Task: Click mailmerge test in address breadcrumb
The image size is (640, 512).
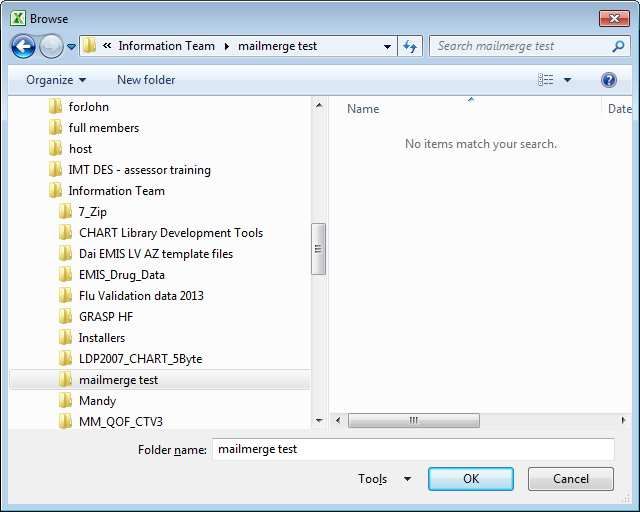Action: click(278, 46)
